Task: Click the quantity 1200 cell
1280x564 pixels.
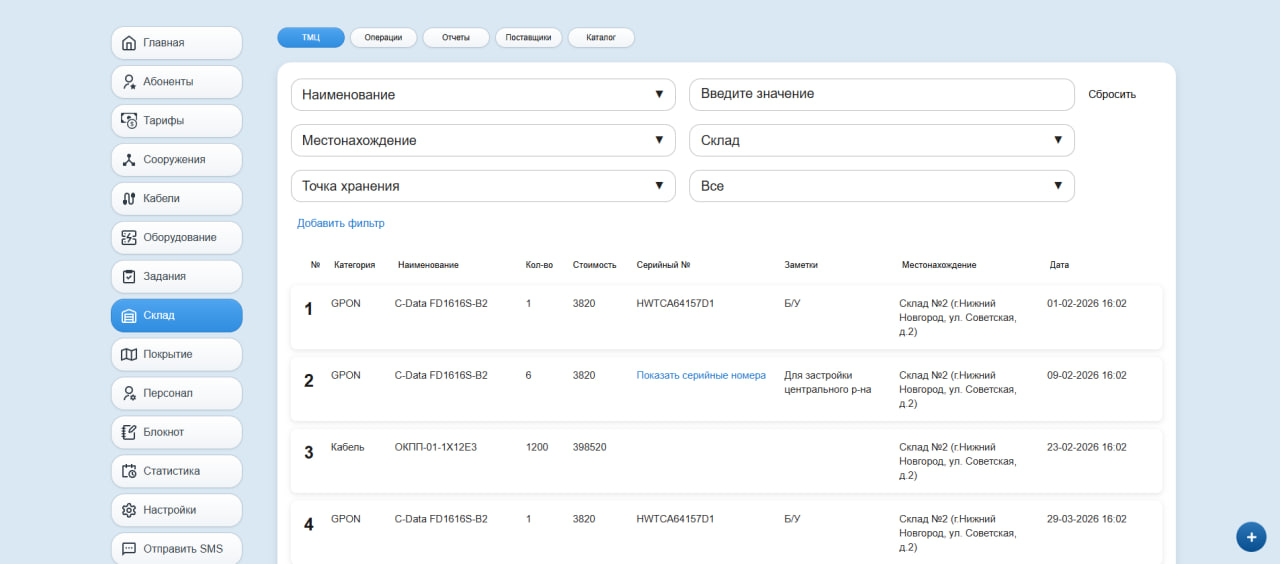Action: 537,448
